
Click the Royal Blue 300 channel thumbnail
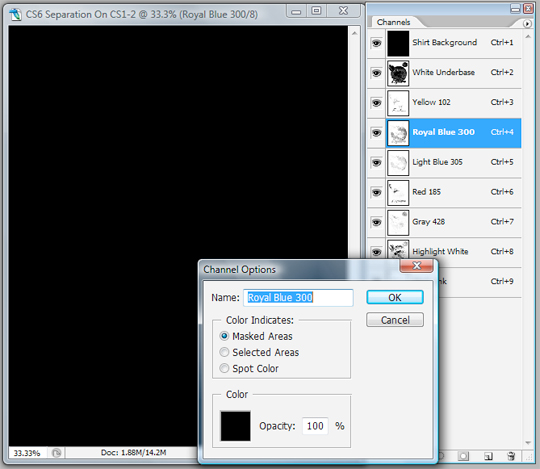tap(398, 133)
